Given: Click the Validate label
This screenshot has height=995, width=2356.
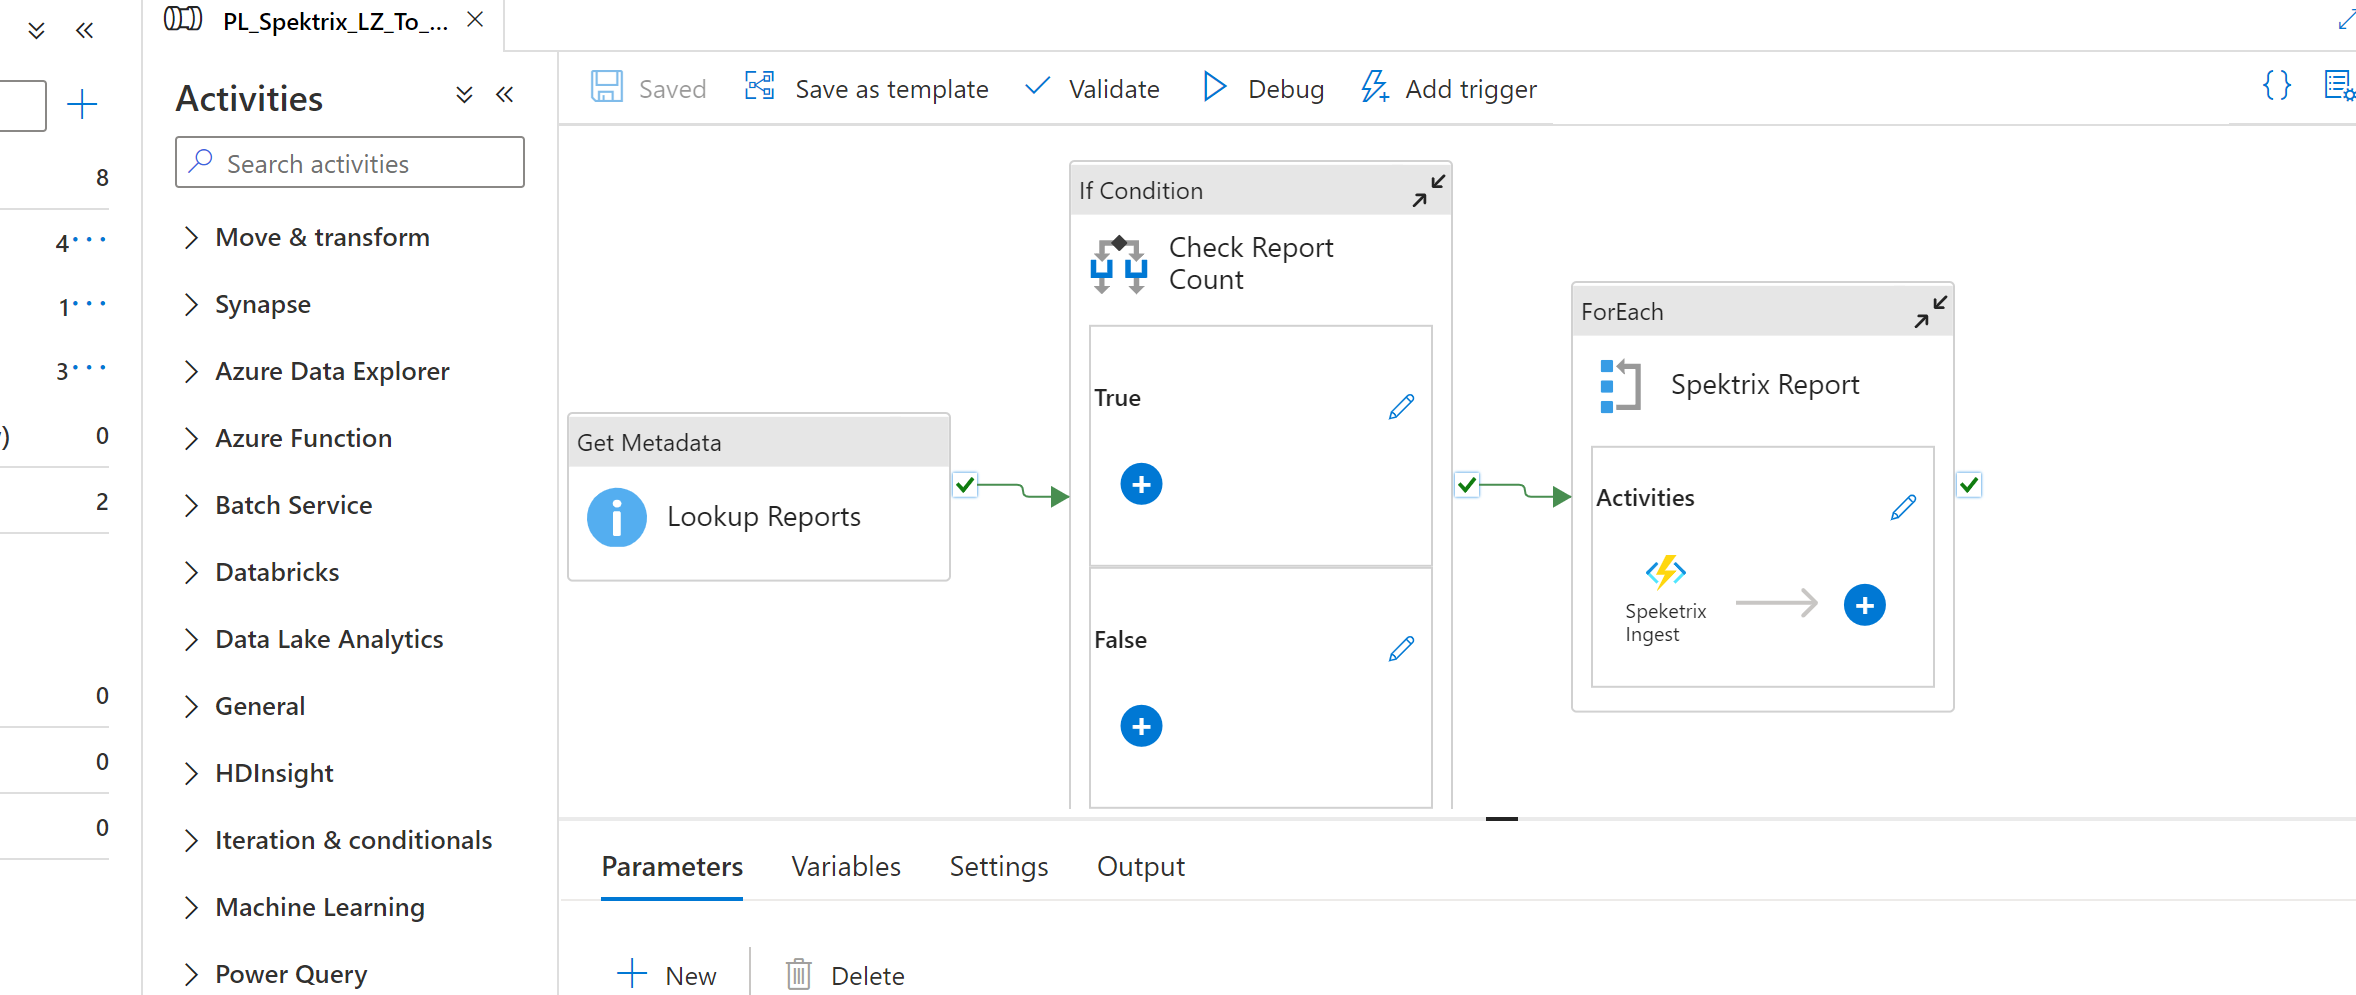Looking at the screenshot, I should [x=1114, y=90].
